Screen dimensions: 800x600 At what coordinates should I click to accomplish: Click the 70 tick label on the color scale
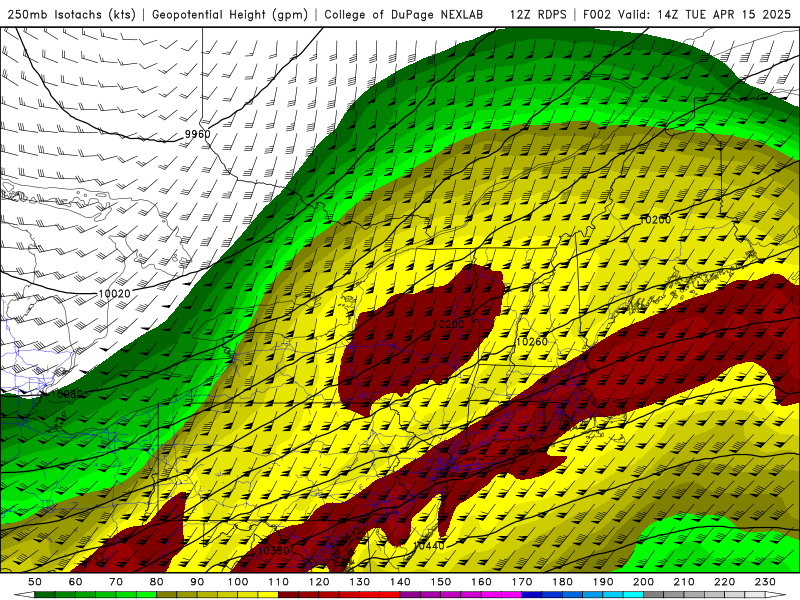[116, 582]
